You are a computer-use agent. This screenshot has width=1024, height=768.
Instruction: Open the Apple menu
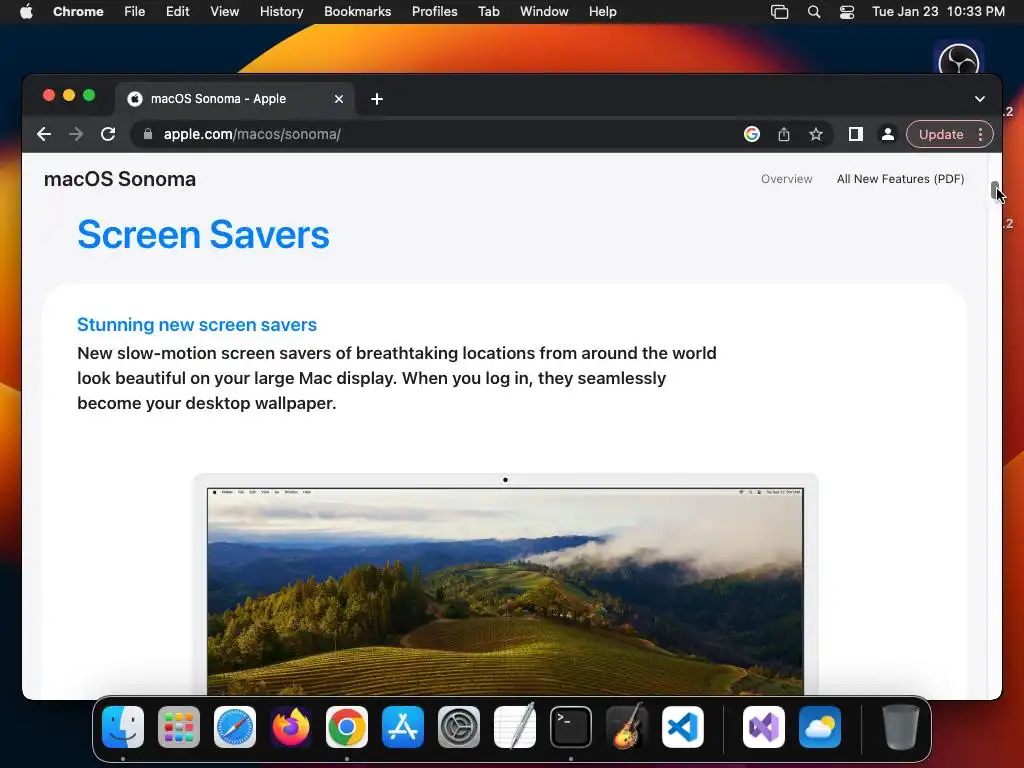click(26, 12)
